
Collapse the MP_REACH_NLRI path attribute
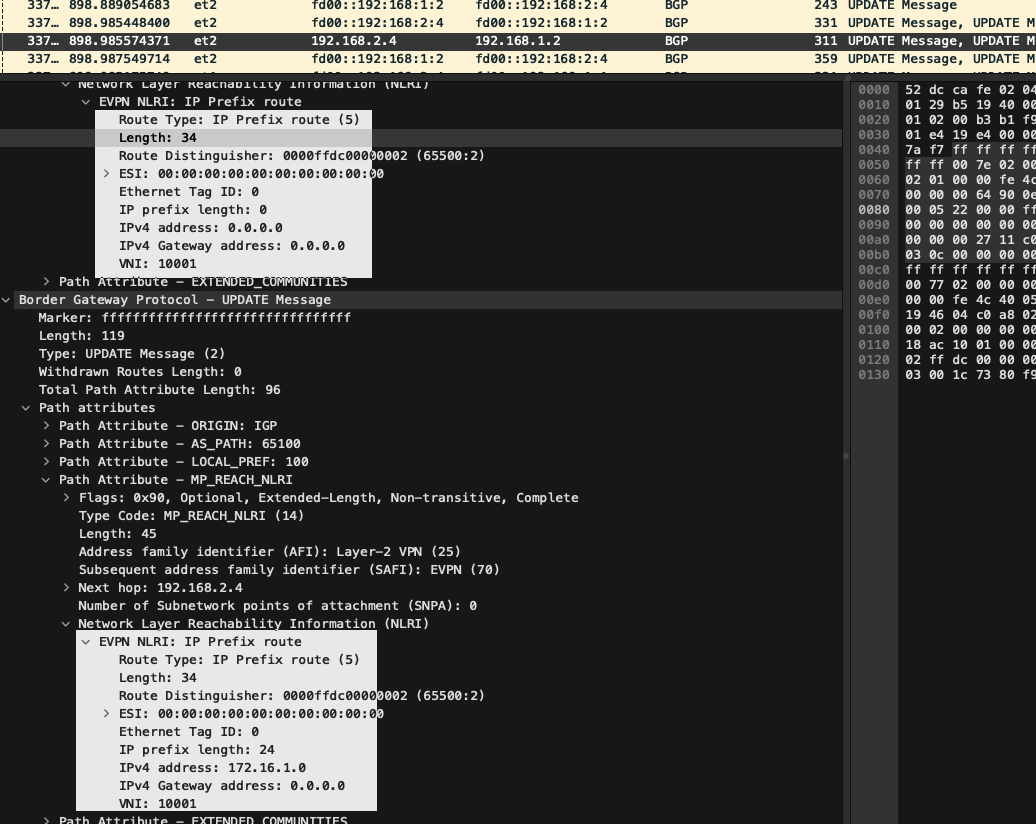coord(47,480)
